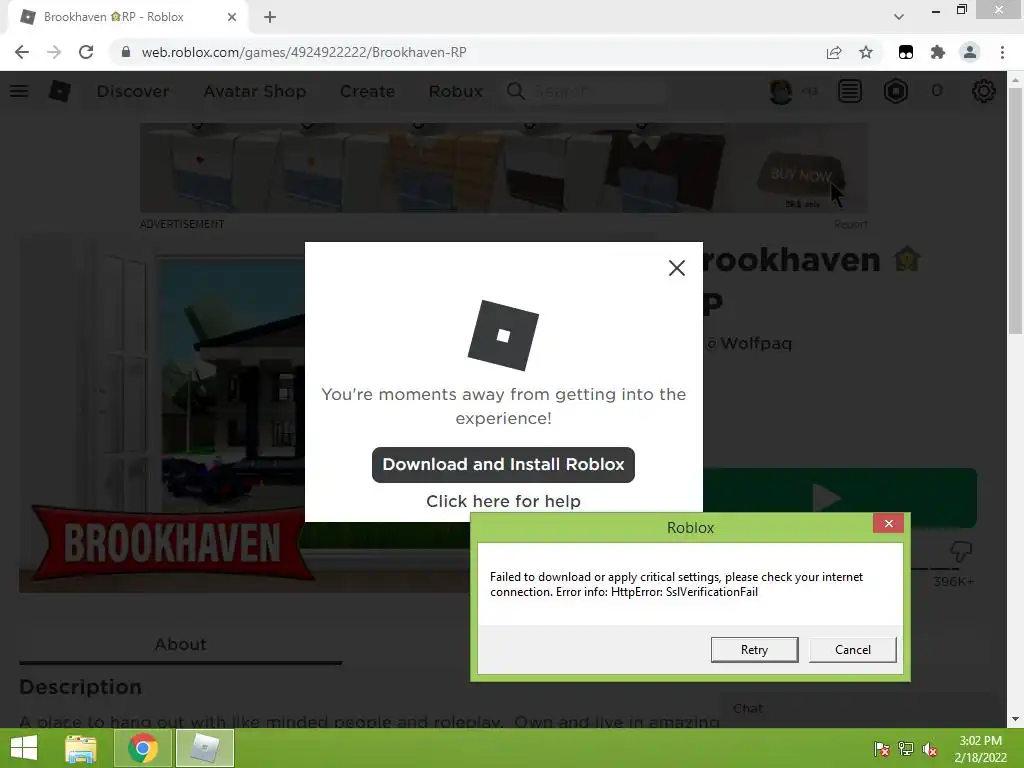Dismiss the download modal with its X icon
Image resolution: width=1024 pixels, height=768 pixels.
click(x=677, y=268)
